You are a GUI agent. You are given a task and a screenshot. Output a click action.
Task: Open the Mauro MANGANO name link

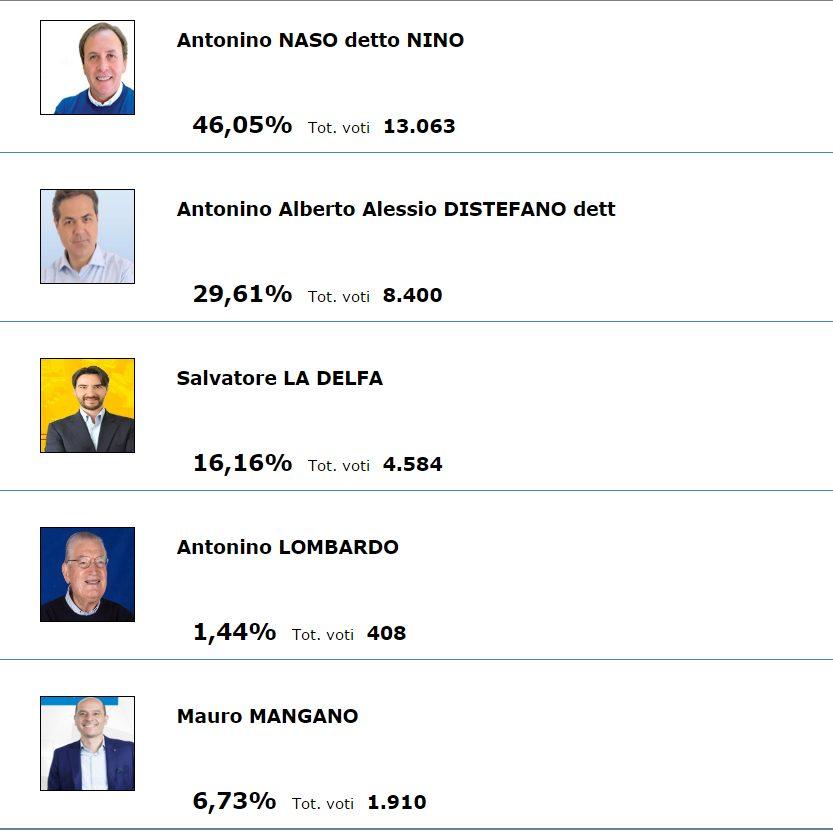point(267,717)
